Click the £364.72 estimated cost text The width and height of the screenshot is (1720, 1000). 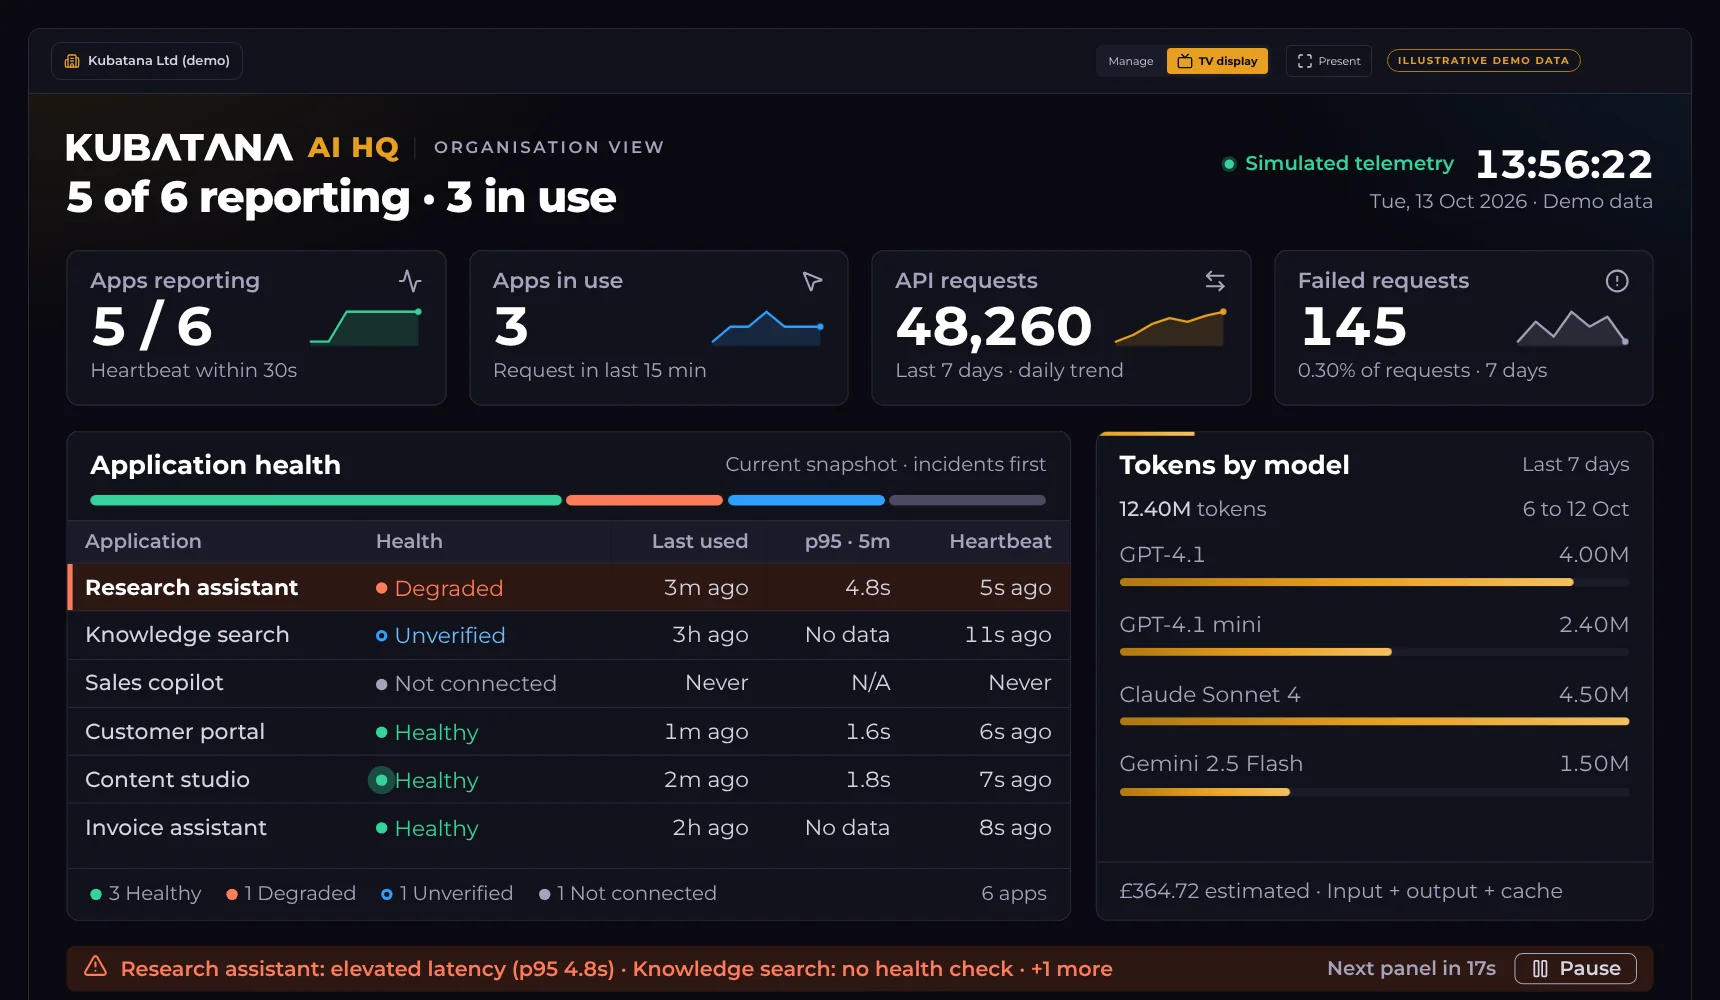tap(1214, 891)
